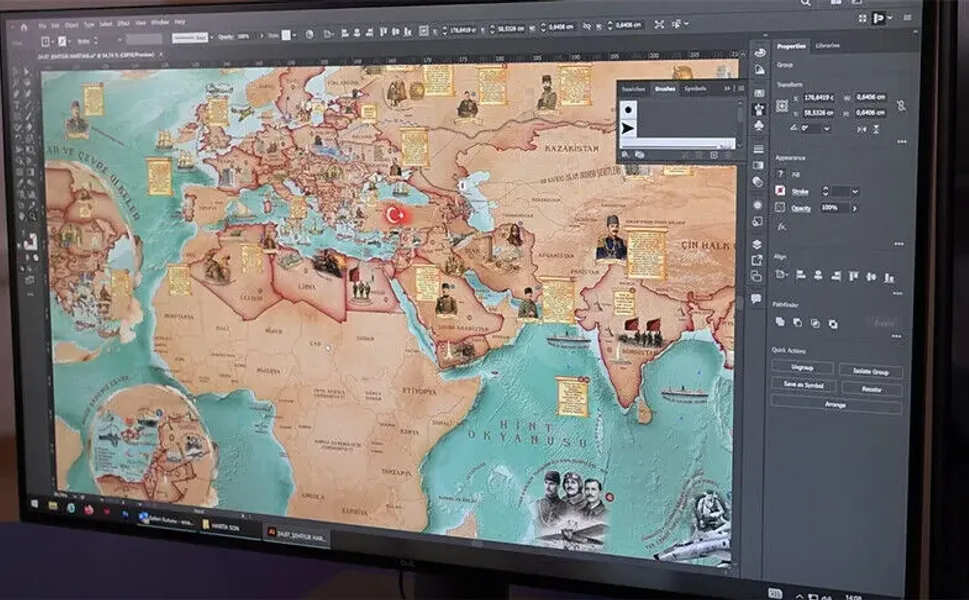The width and height of the screenshot is (969, 600).
Task: Open the Color Guide panel icon
Action: click(759, 70)
